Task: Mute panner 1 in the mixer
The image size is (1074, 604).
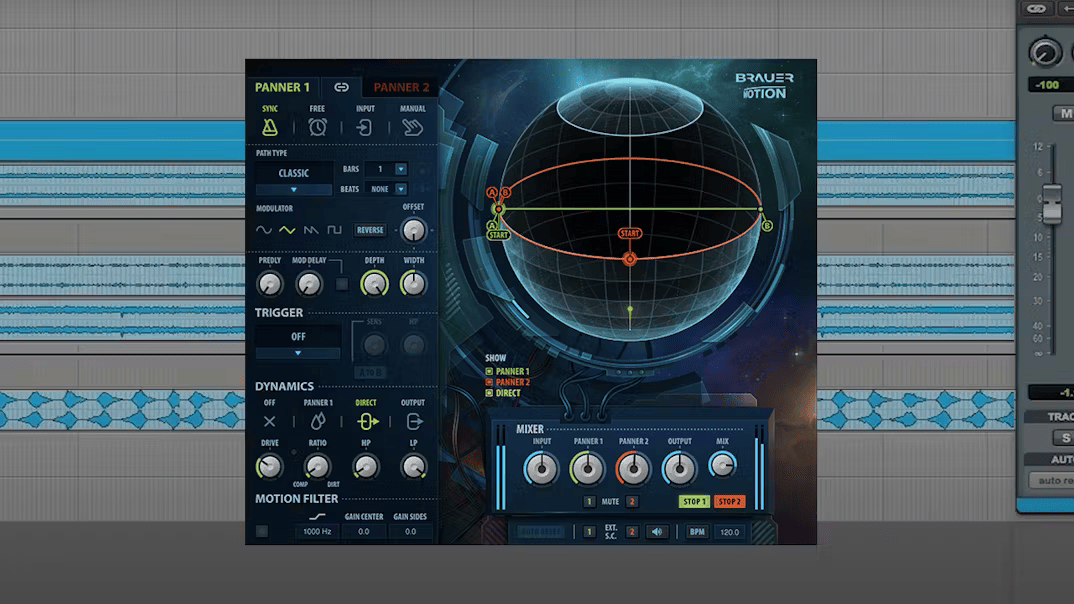Action: pyautogui.click(x=589, y=502)
